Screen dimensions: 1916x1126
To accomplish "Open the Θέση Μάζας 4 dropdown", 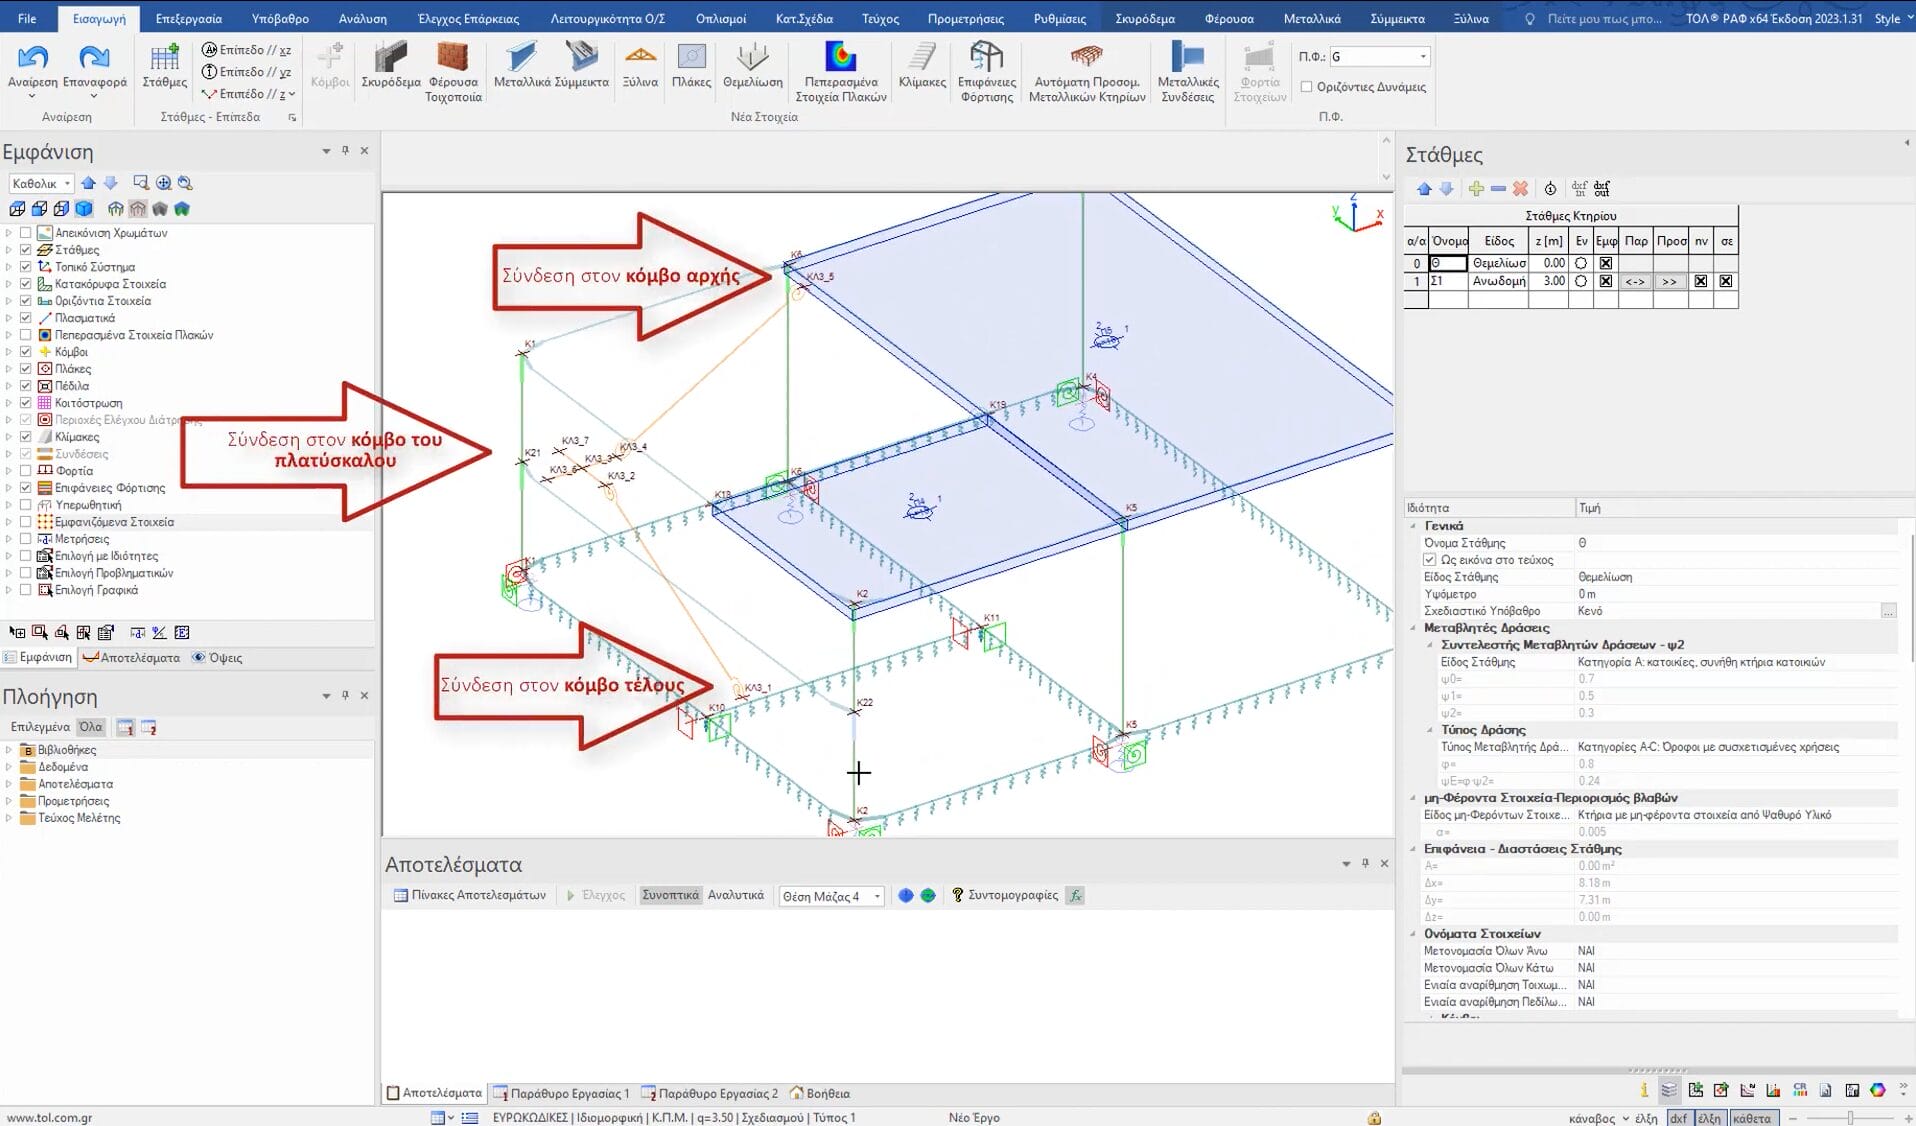I will (877, 896).
